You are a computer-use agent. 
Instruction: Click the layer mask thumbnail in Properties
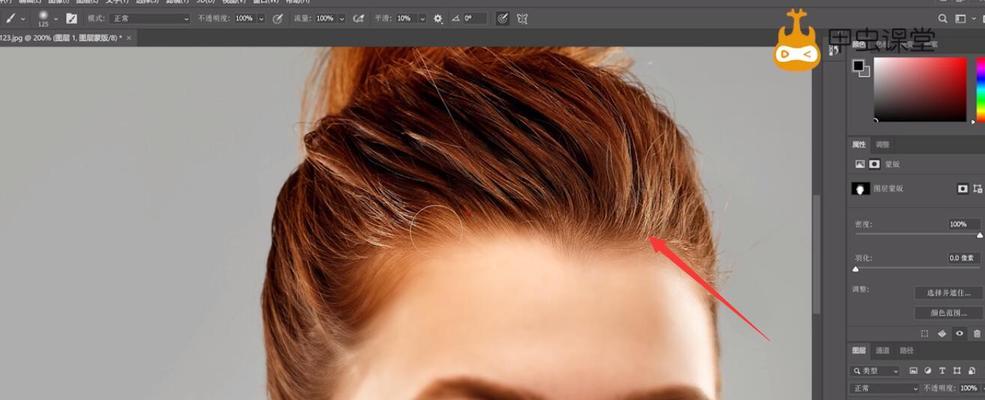[x=859, y=188]
